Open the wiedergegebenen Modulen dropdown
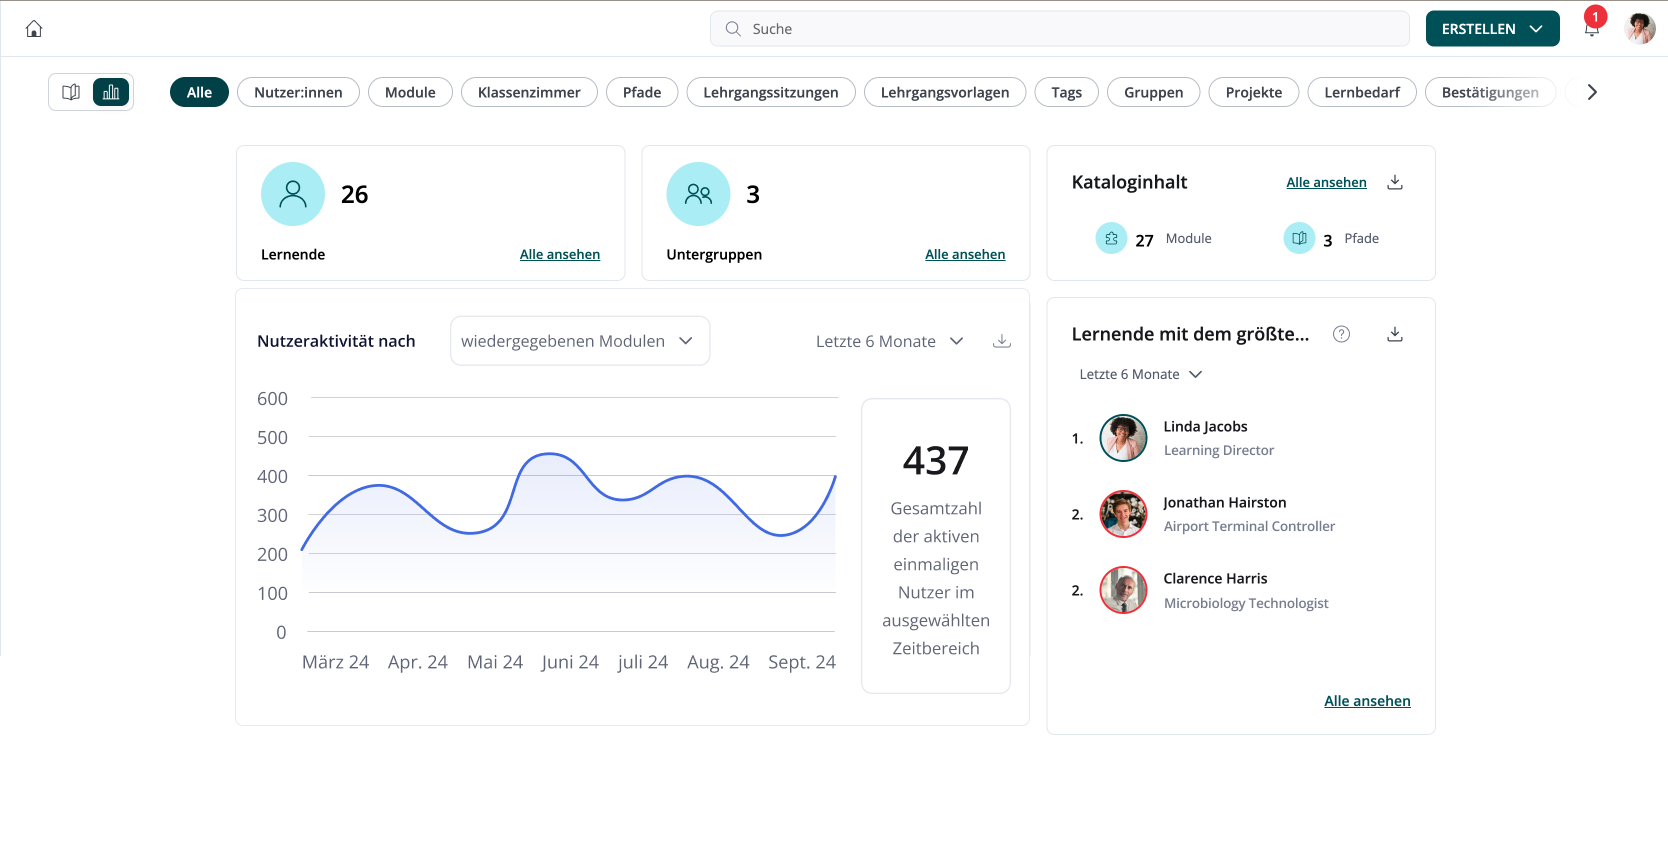 coord(579,341)
